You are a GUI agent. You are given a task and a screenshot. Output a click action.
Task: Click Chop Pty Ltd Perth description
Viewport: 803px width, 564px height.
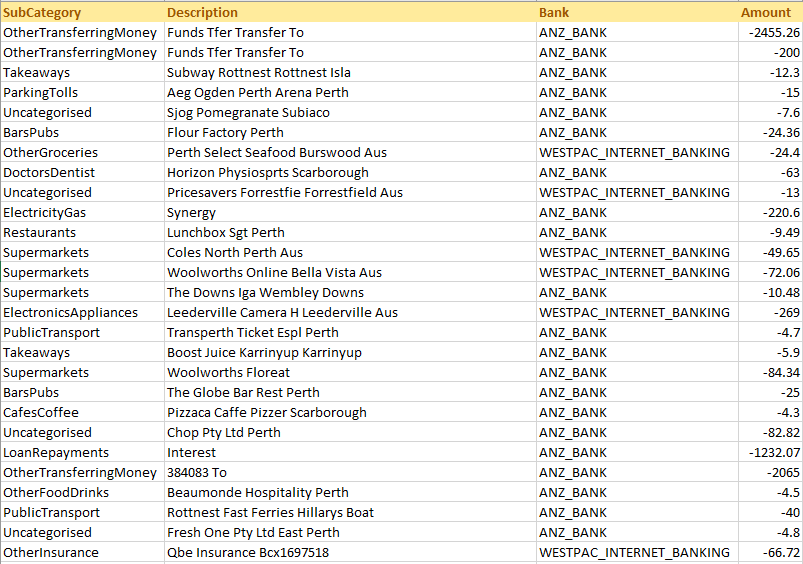tap(350, 432)
